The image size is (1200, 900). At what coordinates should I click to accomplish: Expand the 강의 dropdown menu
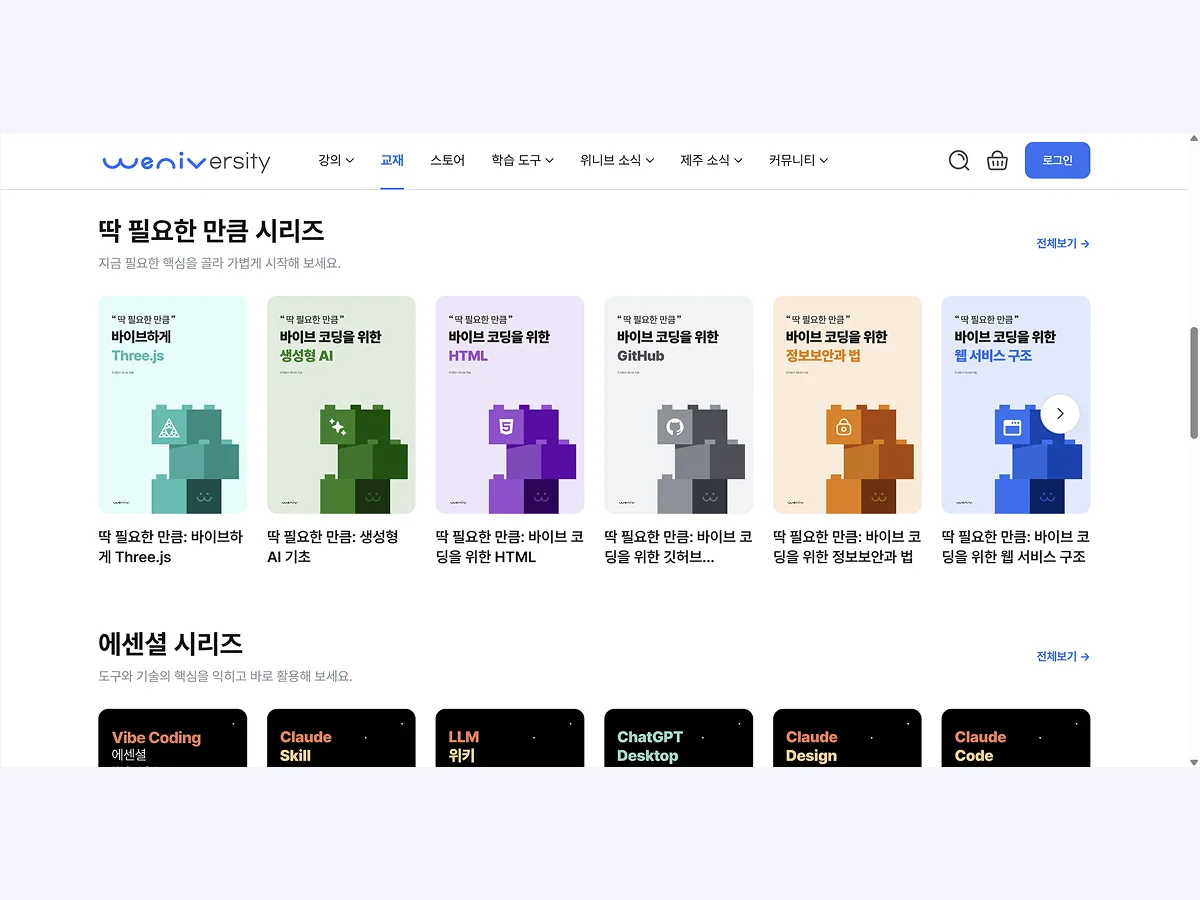(x=336, y=160)
